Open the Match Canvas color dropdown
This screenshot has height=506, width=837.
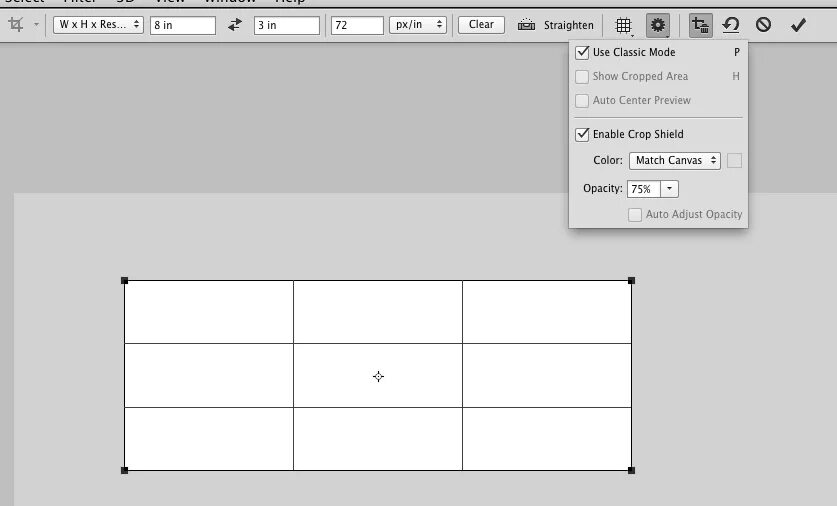pyautogui.click(x=675, y=161)
